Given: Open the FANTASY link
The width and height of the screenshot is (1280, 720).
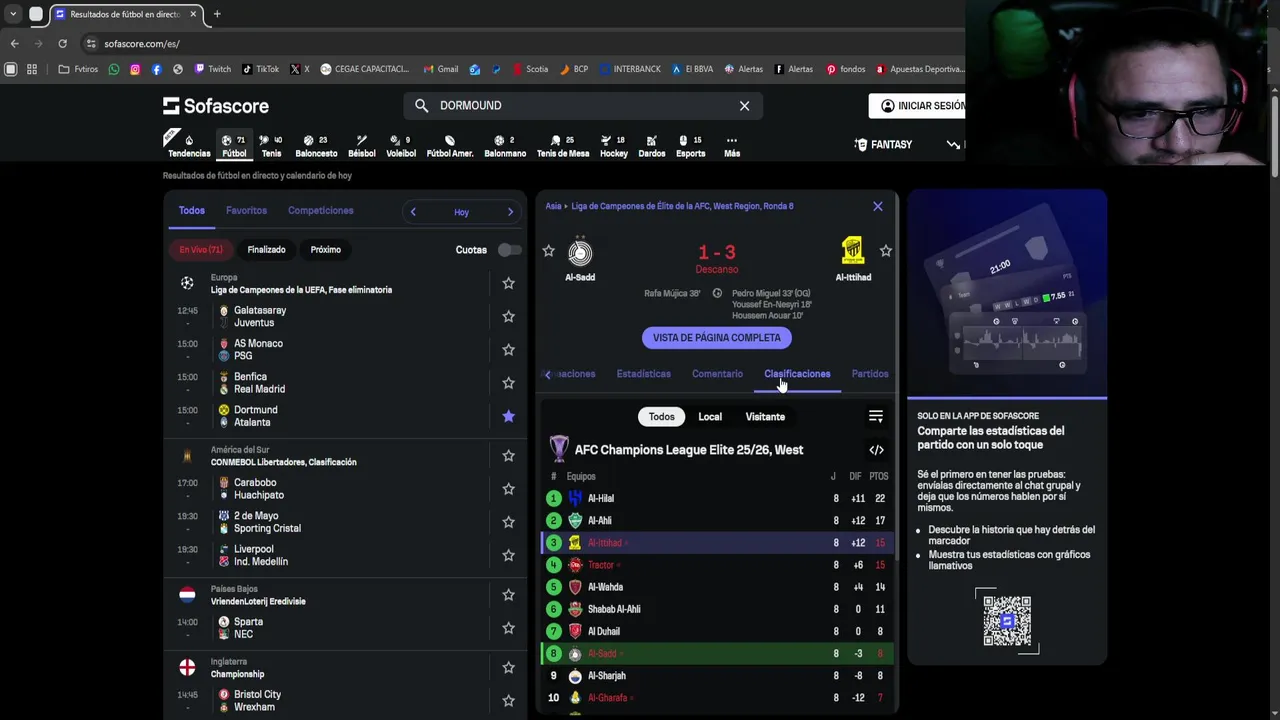Looking at the screenshot, I should [x=883, y=144].
